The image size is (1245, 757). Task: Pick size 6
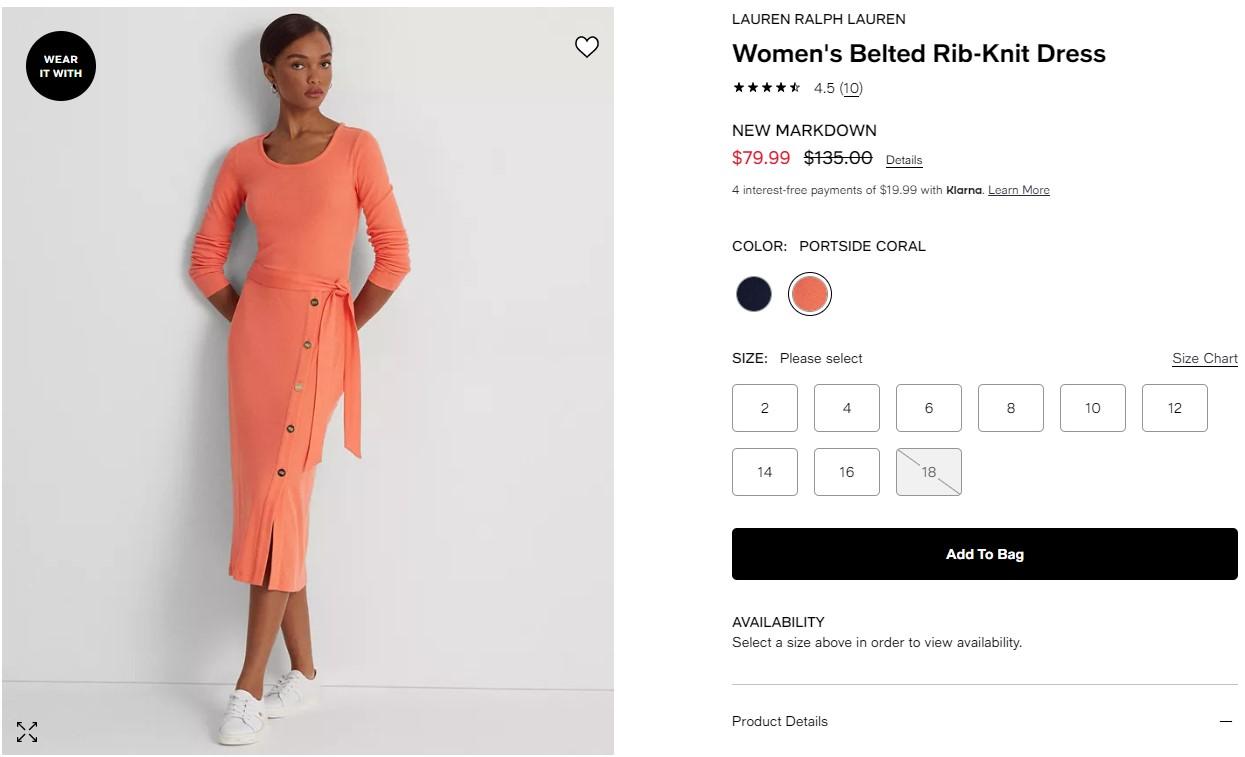tap(929, 408)
